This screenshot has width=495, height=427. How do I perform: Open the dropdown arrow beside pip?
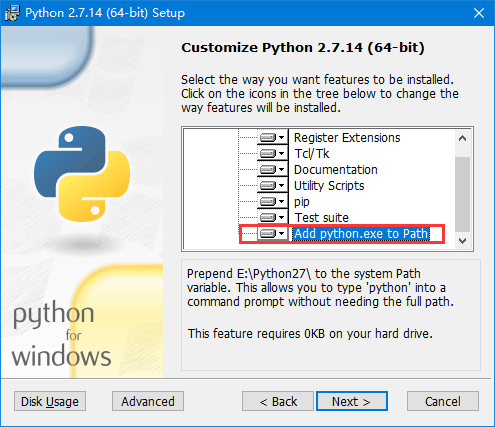click(282, 201)
